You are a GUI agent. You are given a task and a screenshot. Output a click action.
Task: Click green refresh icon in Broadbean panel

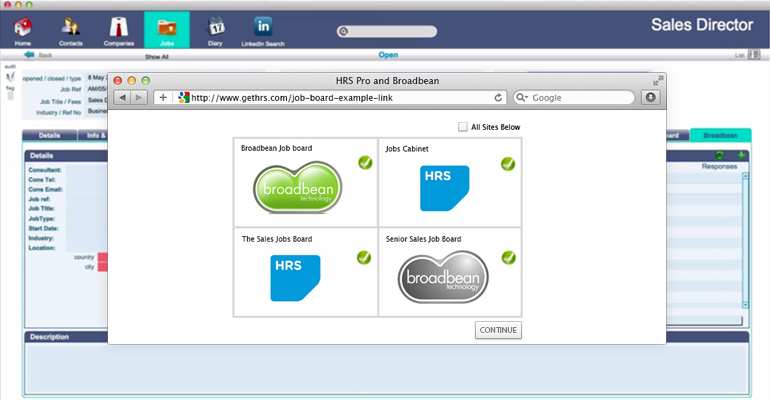tap(719, 156)
